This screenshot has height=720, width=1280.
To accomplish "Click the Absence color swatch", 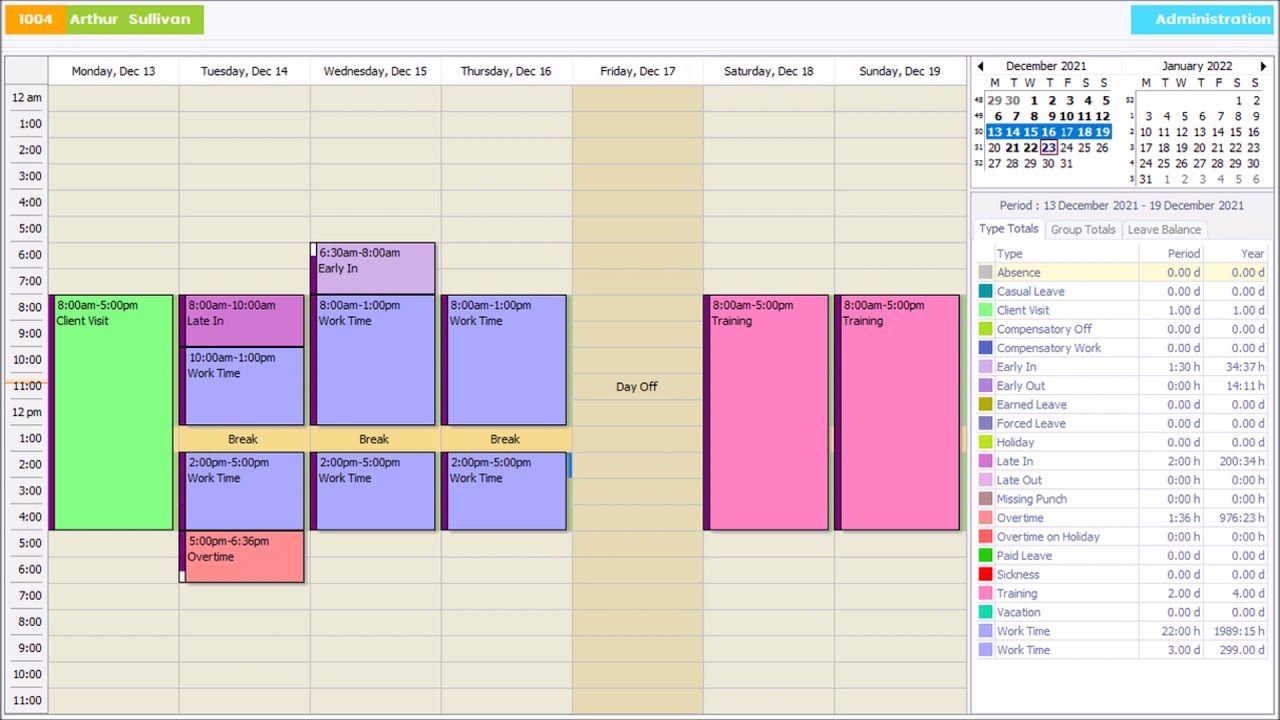I will pos(985,273).
